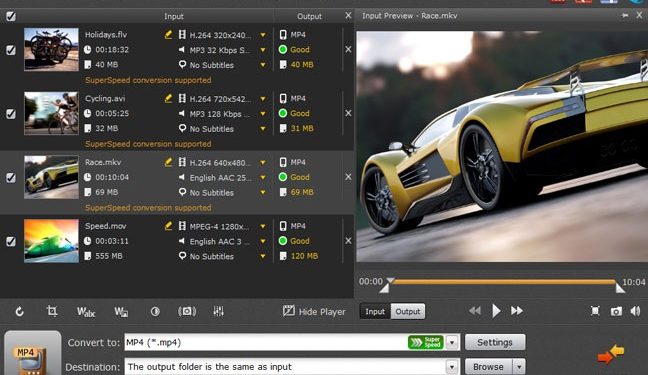Switch preview to the Input tab

pyautogui.click(x=375, y=311)
